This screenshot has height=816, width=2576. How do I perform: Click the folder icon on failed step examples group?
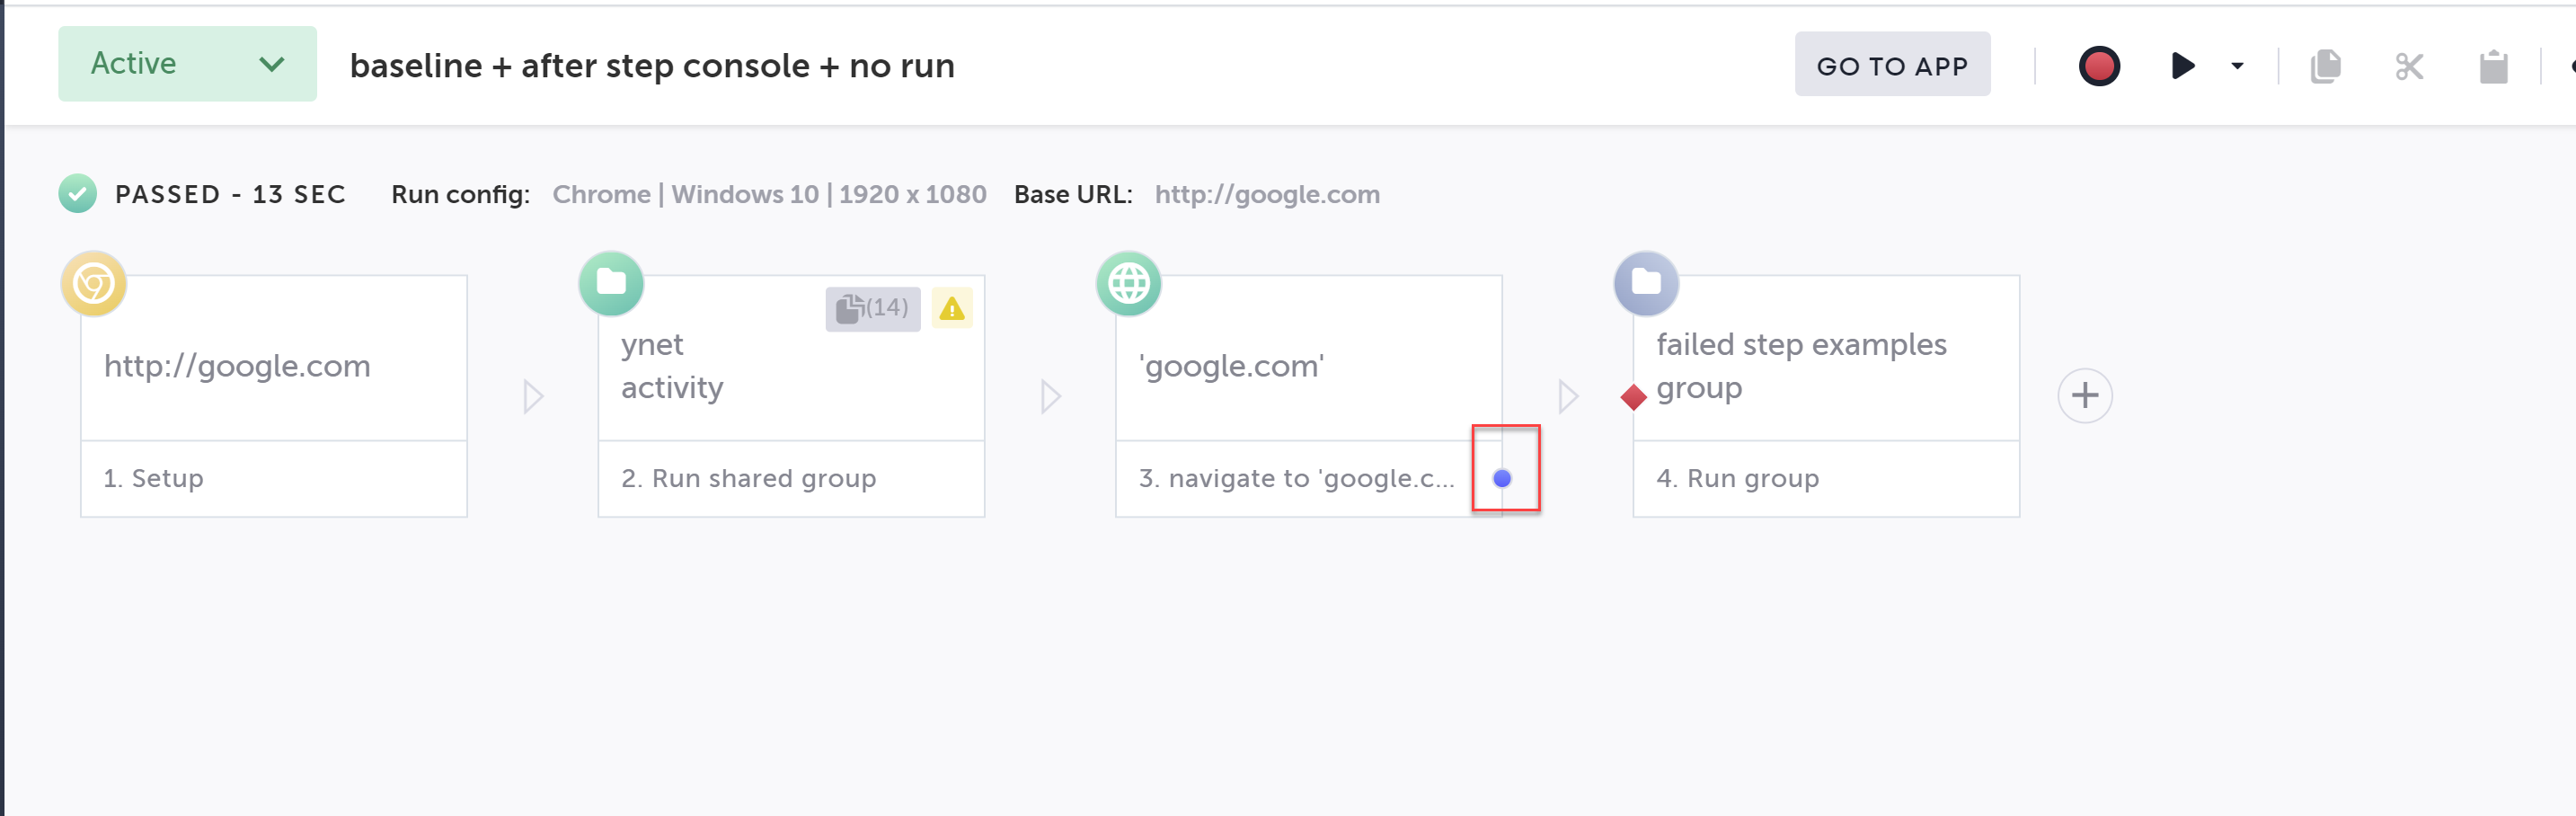coord(1646,283)
